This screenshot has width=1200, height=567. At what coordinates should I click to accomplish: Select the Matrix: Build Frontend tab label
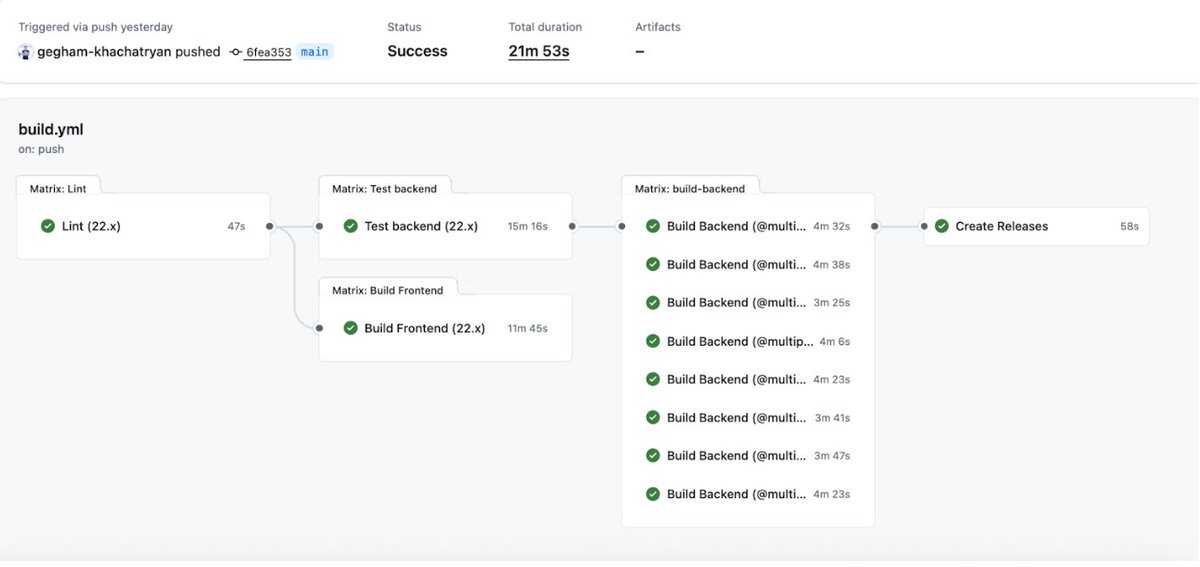[x=387, y=290]
